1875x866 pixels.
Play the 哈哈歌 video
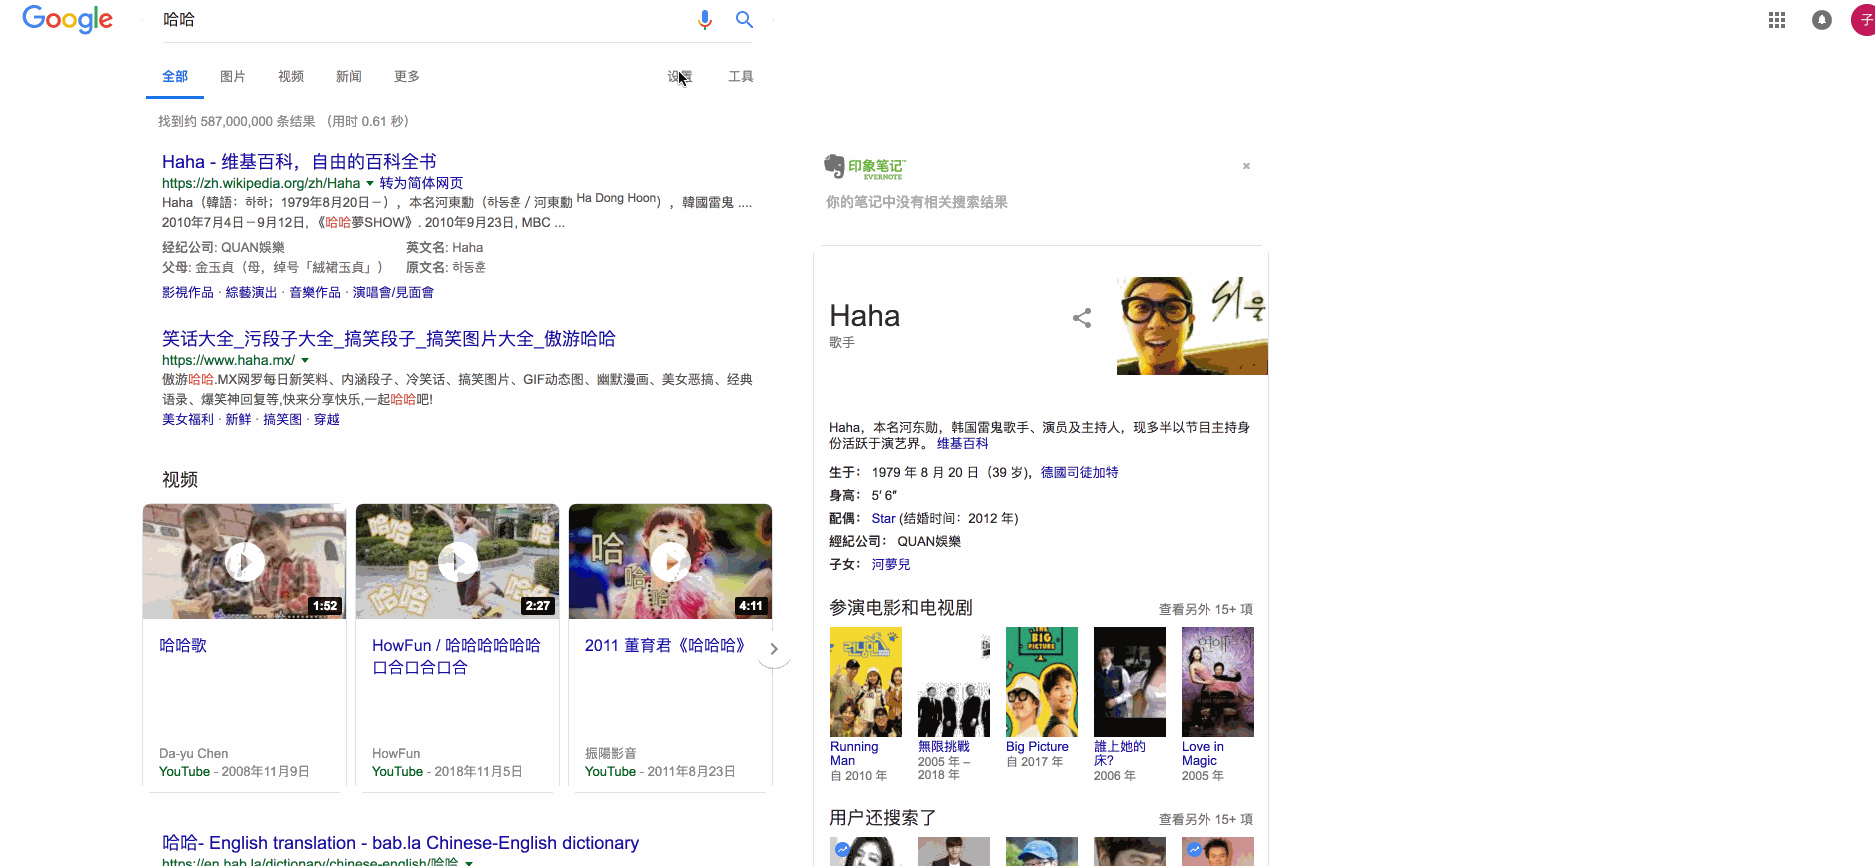point(244,561)
